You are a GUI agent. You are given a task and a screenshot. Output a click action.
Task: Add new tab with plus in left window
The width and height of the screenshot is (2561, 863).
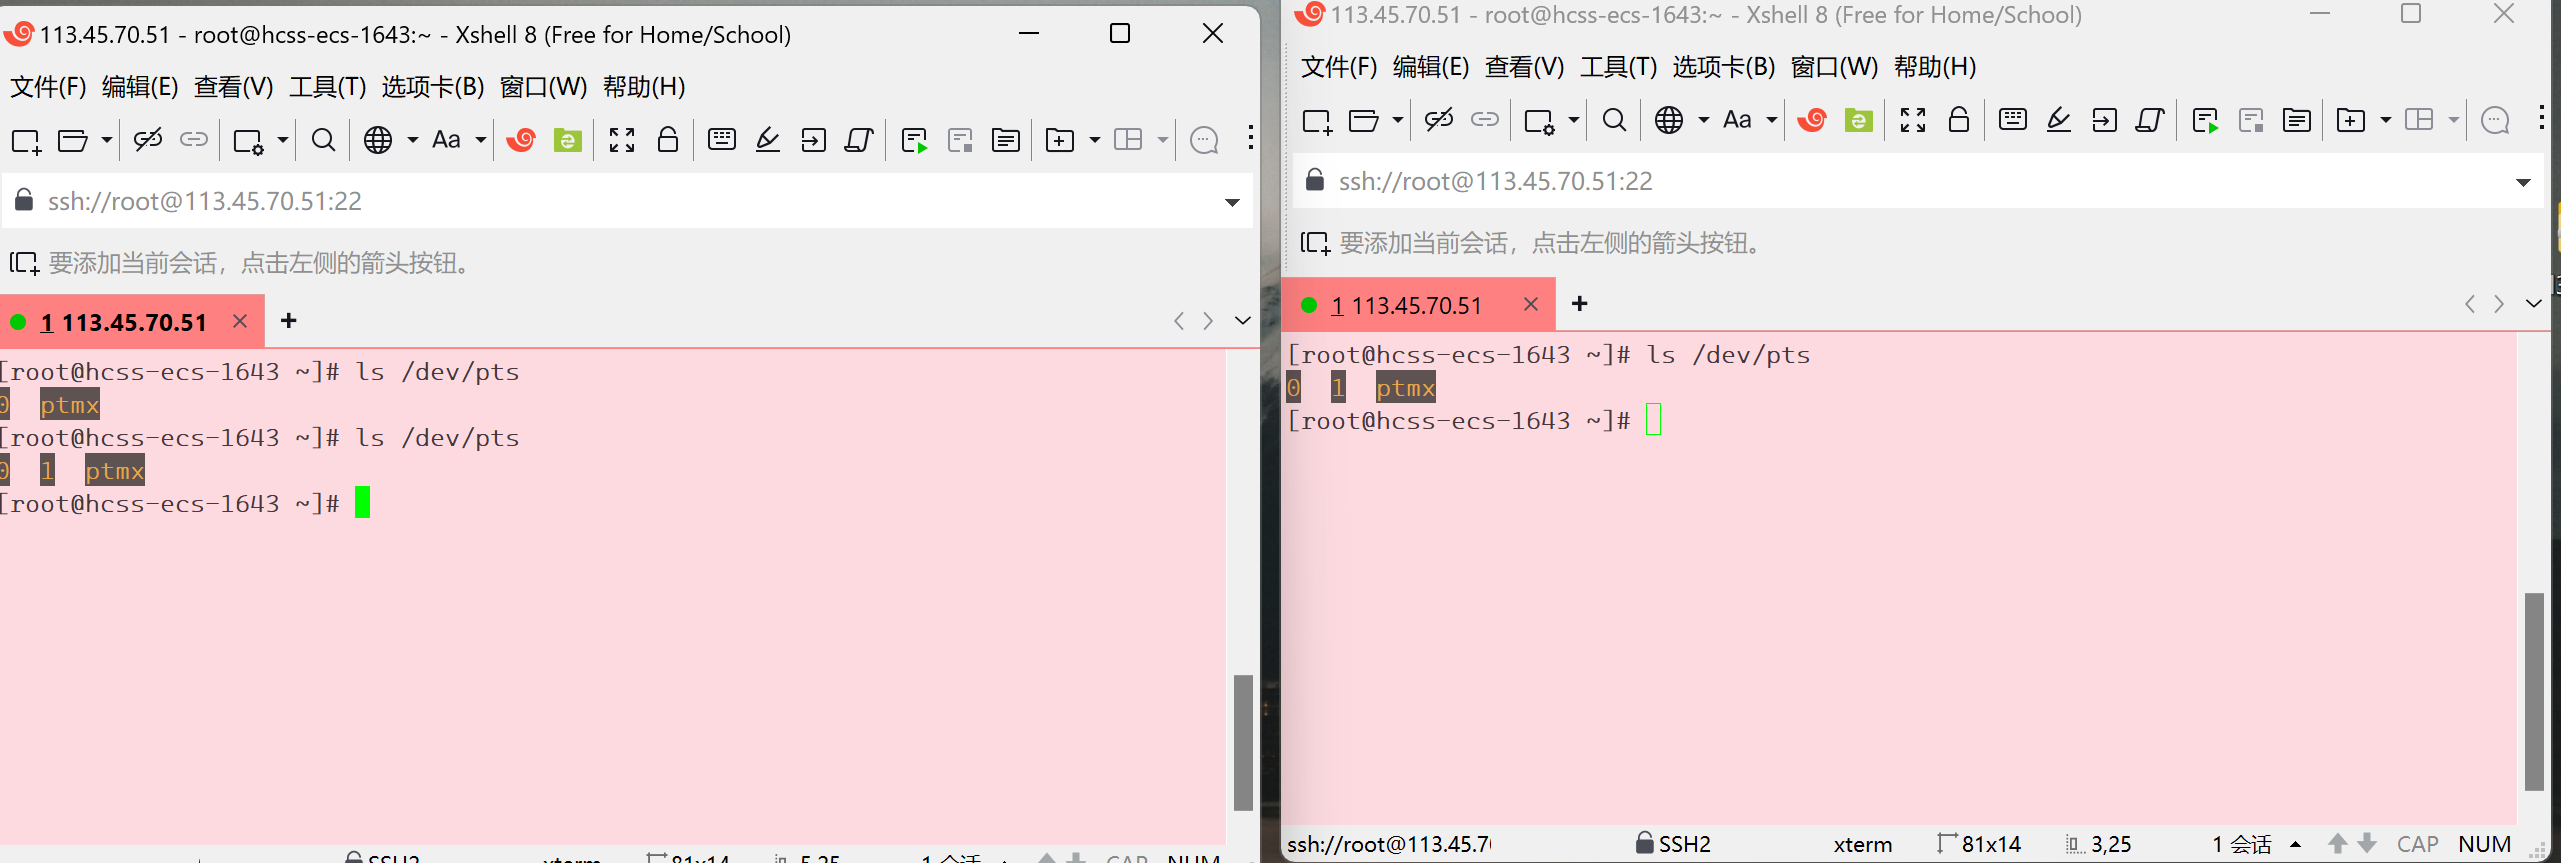click(289, 320)
